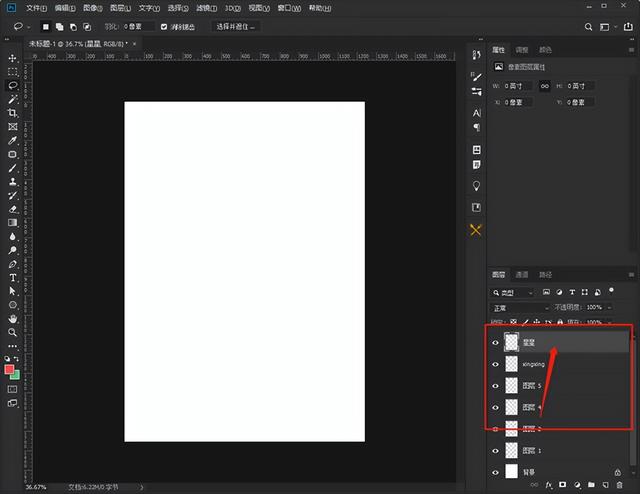Open layer style fx menu
This screenshot has width=640, height=494.
(x=549, y=485)
